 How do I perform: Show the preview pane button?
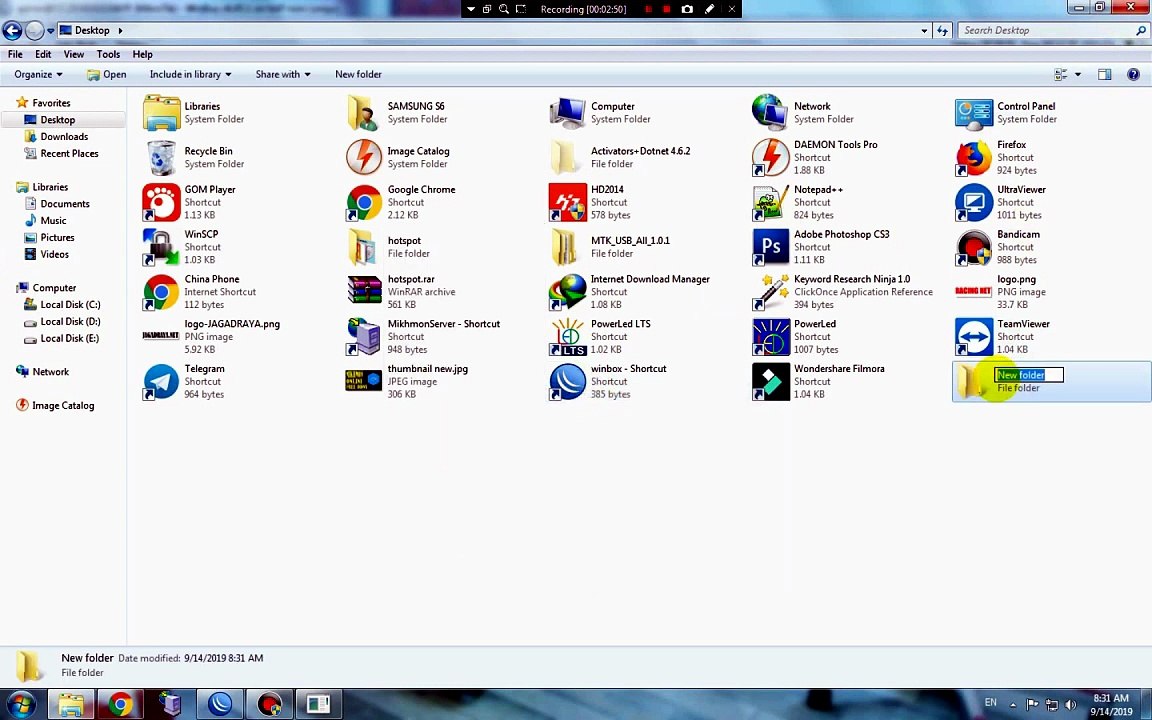pos(1104,74)
